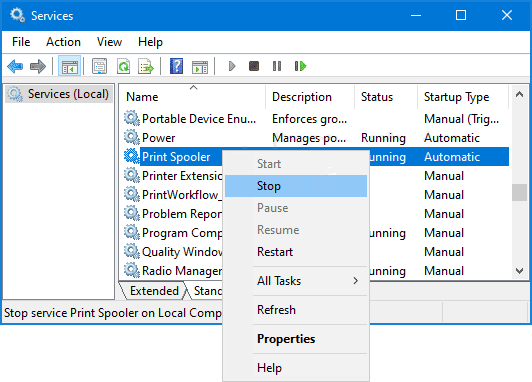This screenshot has width=532, height=382.
Task: Switch to the Standard tab
Action: (x=208, y=291)
